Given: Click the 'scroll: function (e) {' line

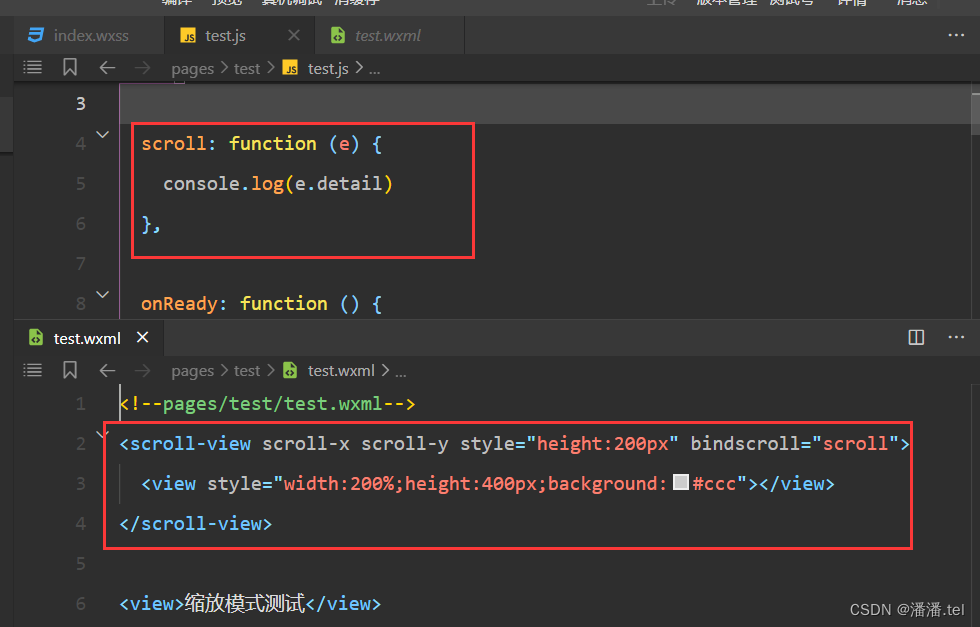Looking at the screenshot, I should 261,144.
